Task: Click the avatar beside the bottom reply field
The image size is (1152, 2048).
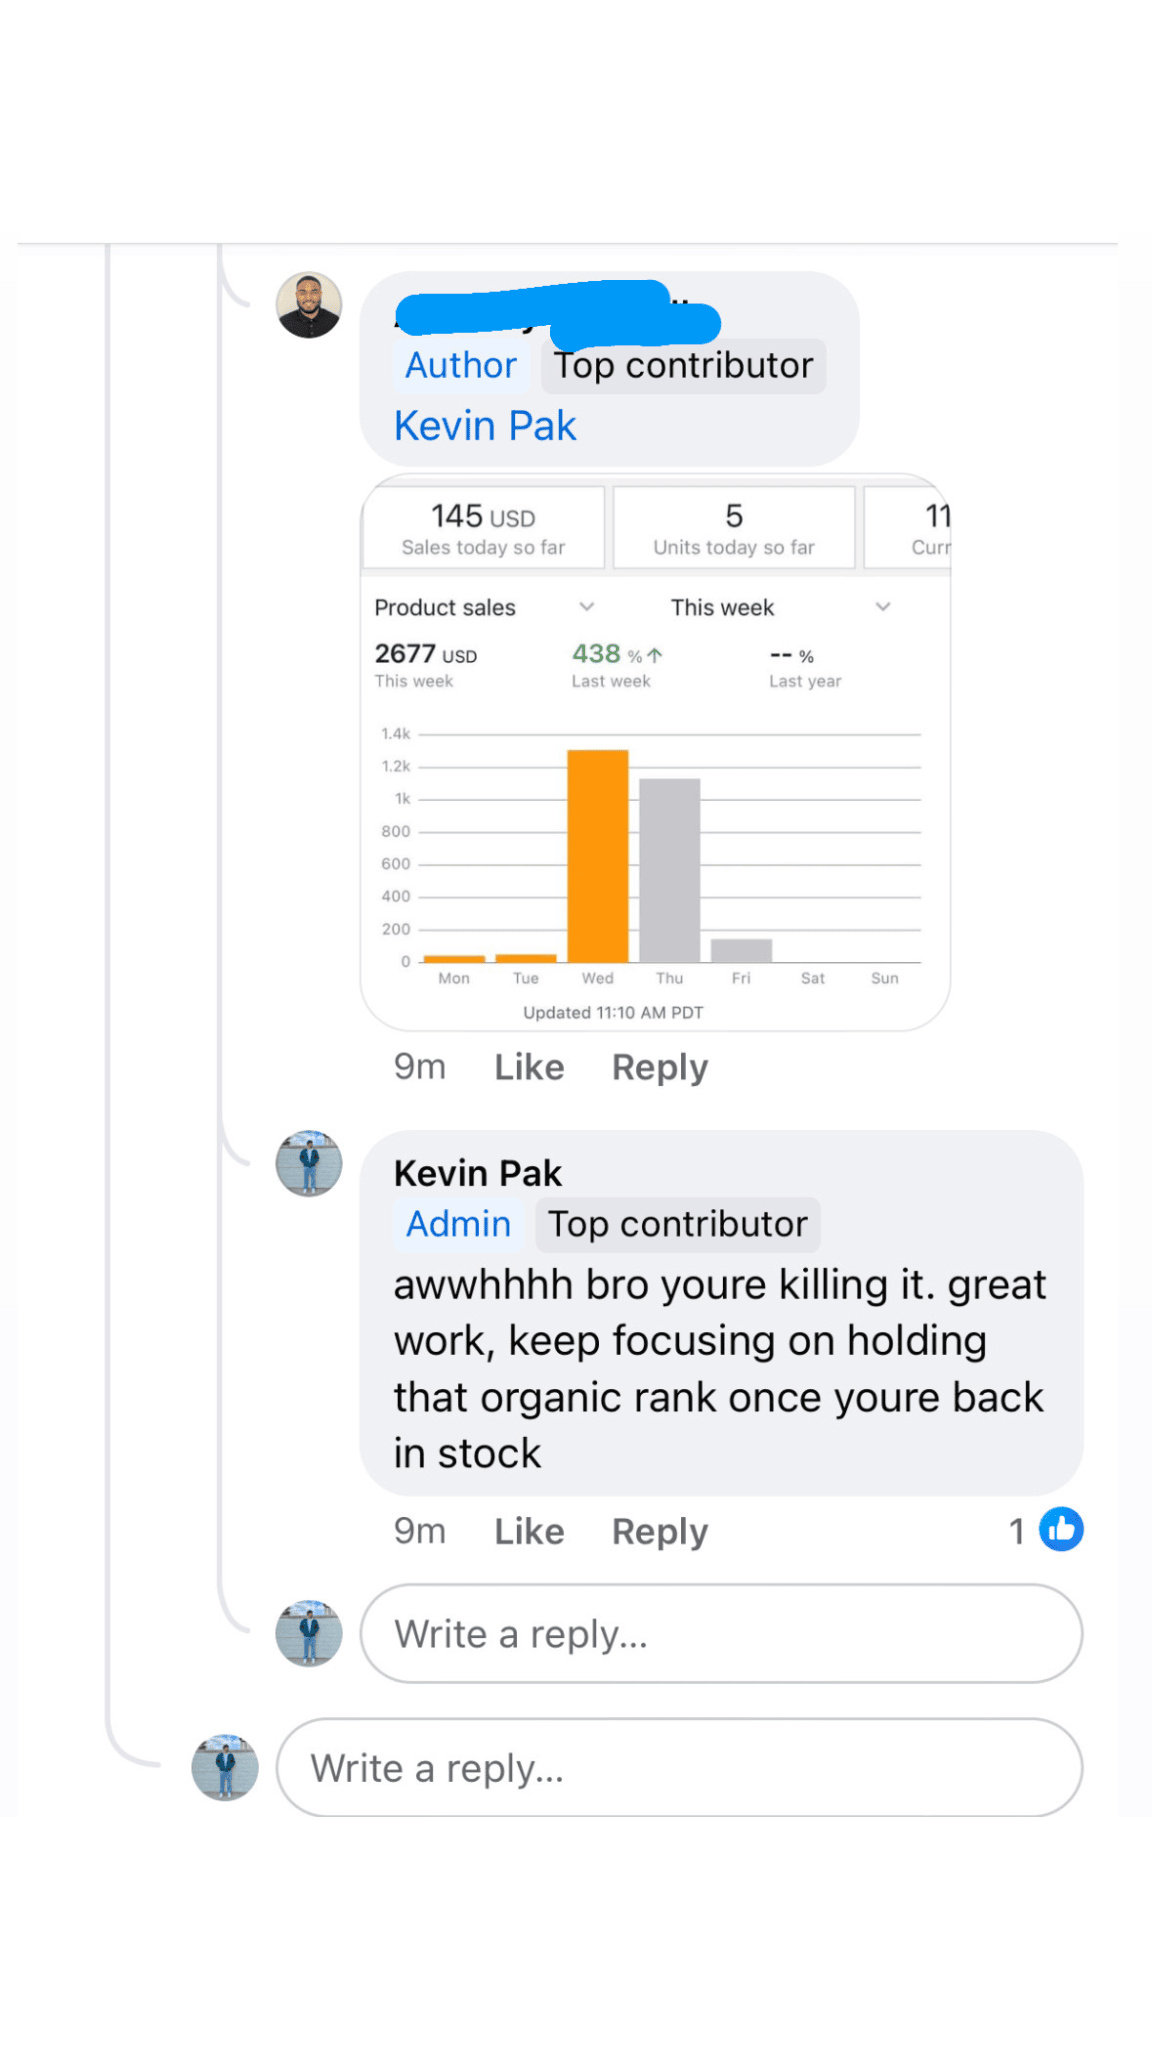Action: pyautogui.click(x=225, y=1767)
